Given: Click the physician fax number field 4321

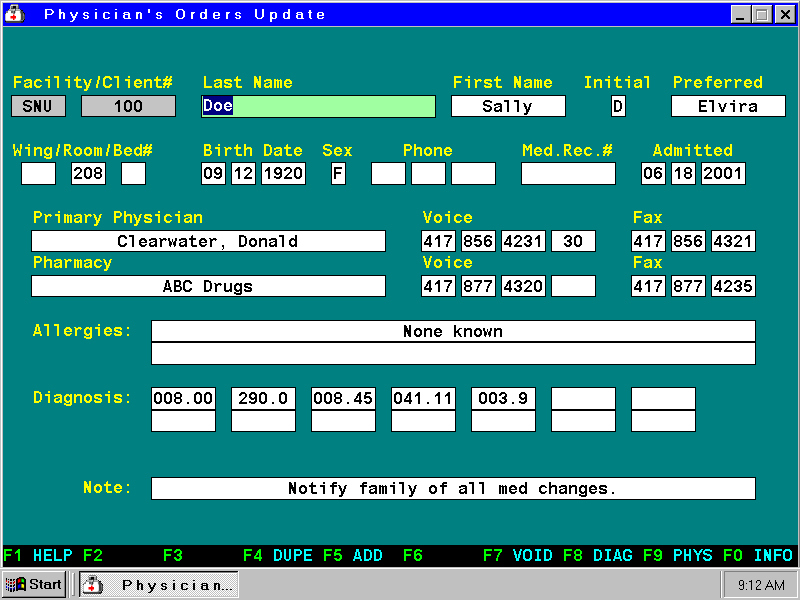Looking at the screenshot, I should (733, 241).
